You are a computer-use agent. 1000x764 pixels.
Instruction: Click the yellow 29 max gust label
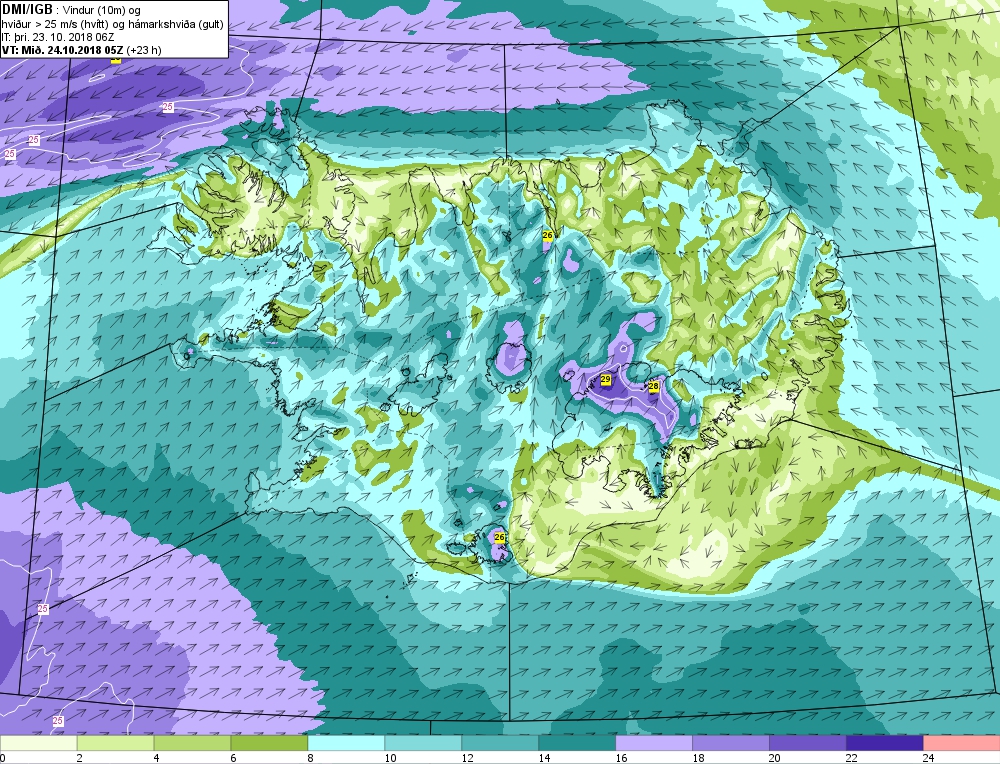606,379
